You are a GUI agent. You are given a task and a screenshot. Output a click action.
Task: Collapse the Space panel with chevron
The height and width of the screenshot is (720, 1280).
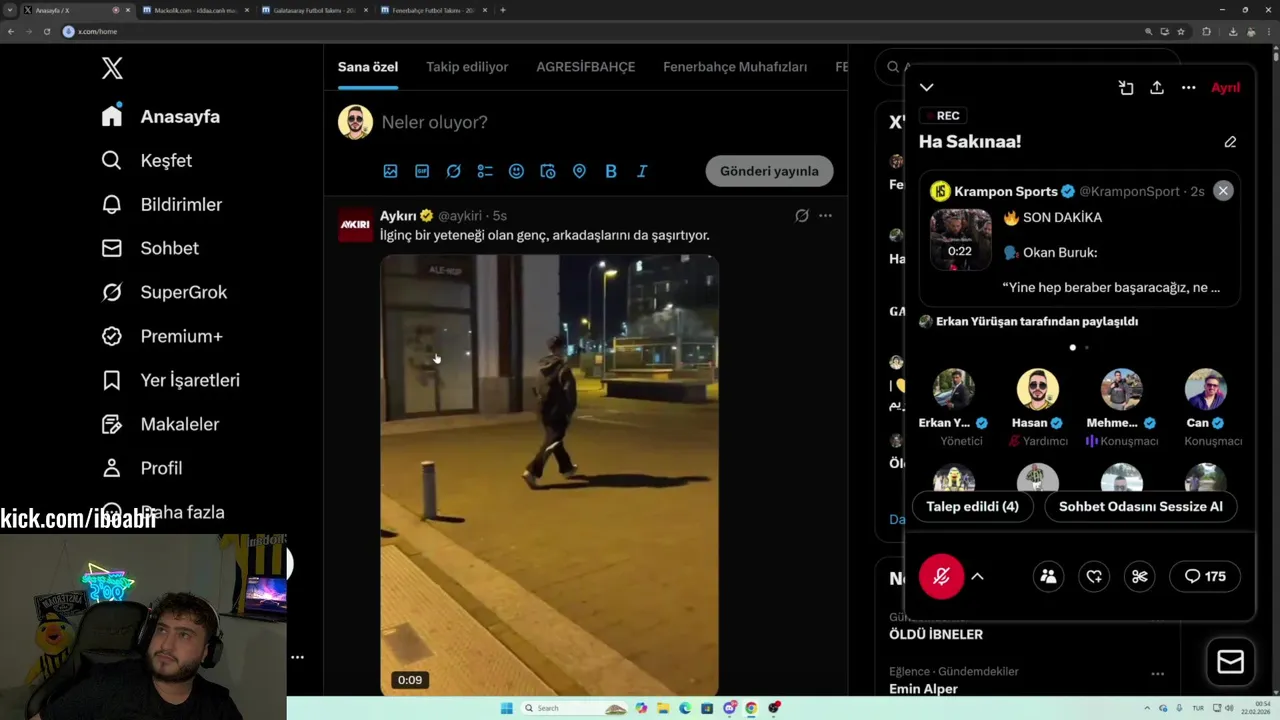[x=927, y=88]
